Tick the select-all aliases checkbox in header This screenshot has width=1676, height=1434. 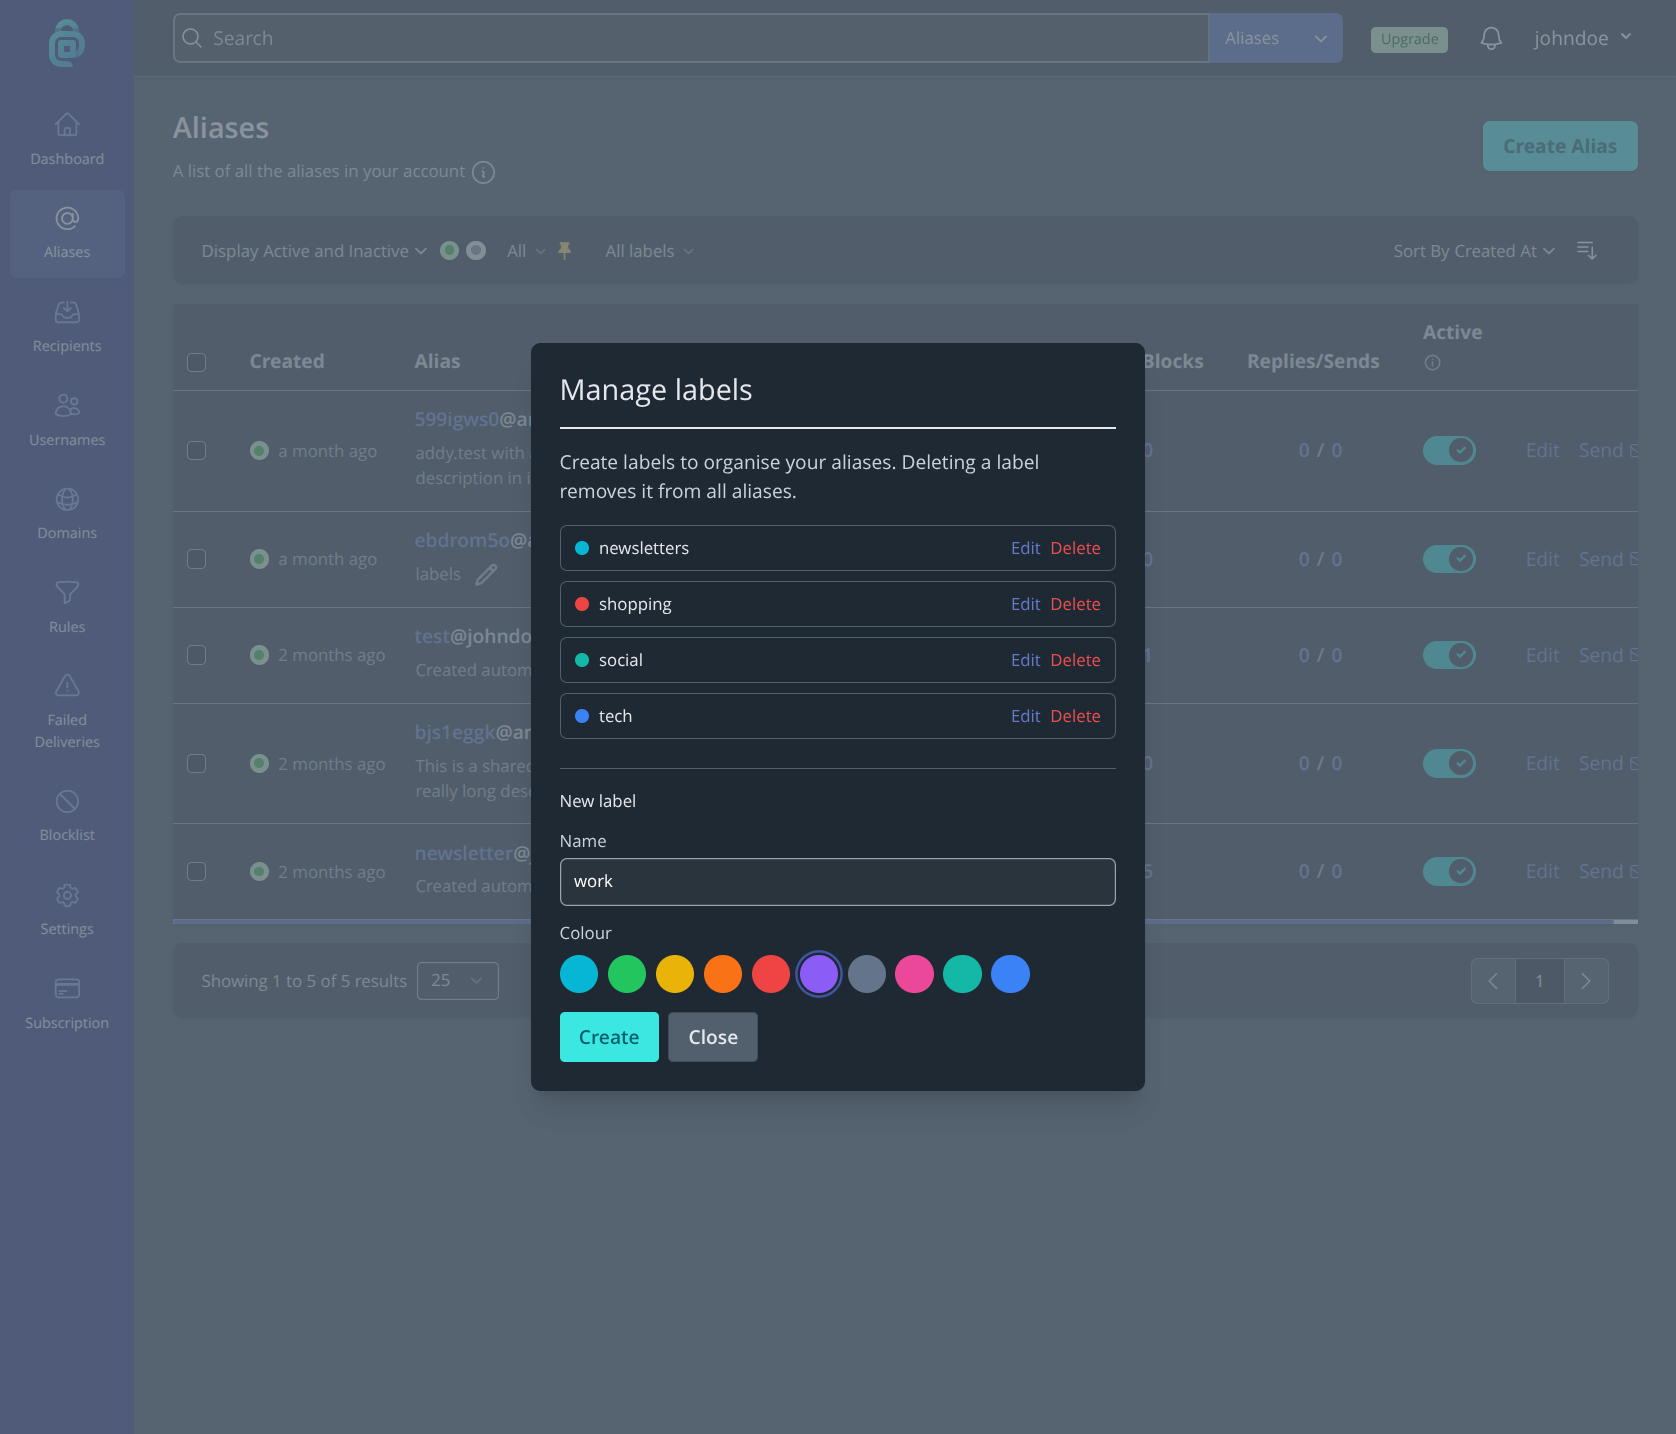coord(197,362)
